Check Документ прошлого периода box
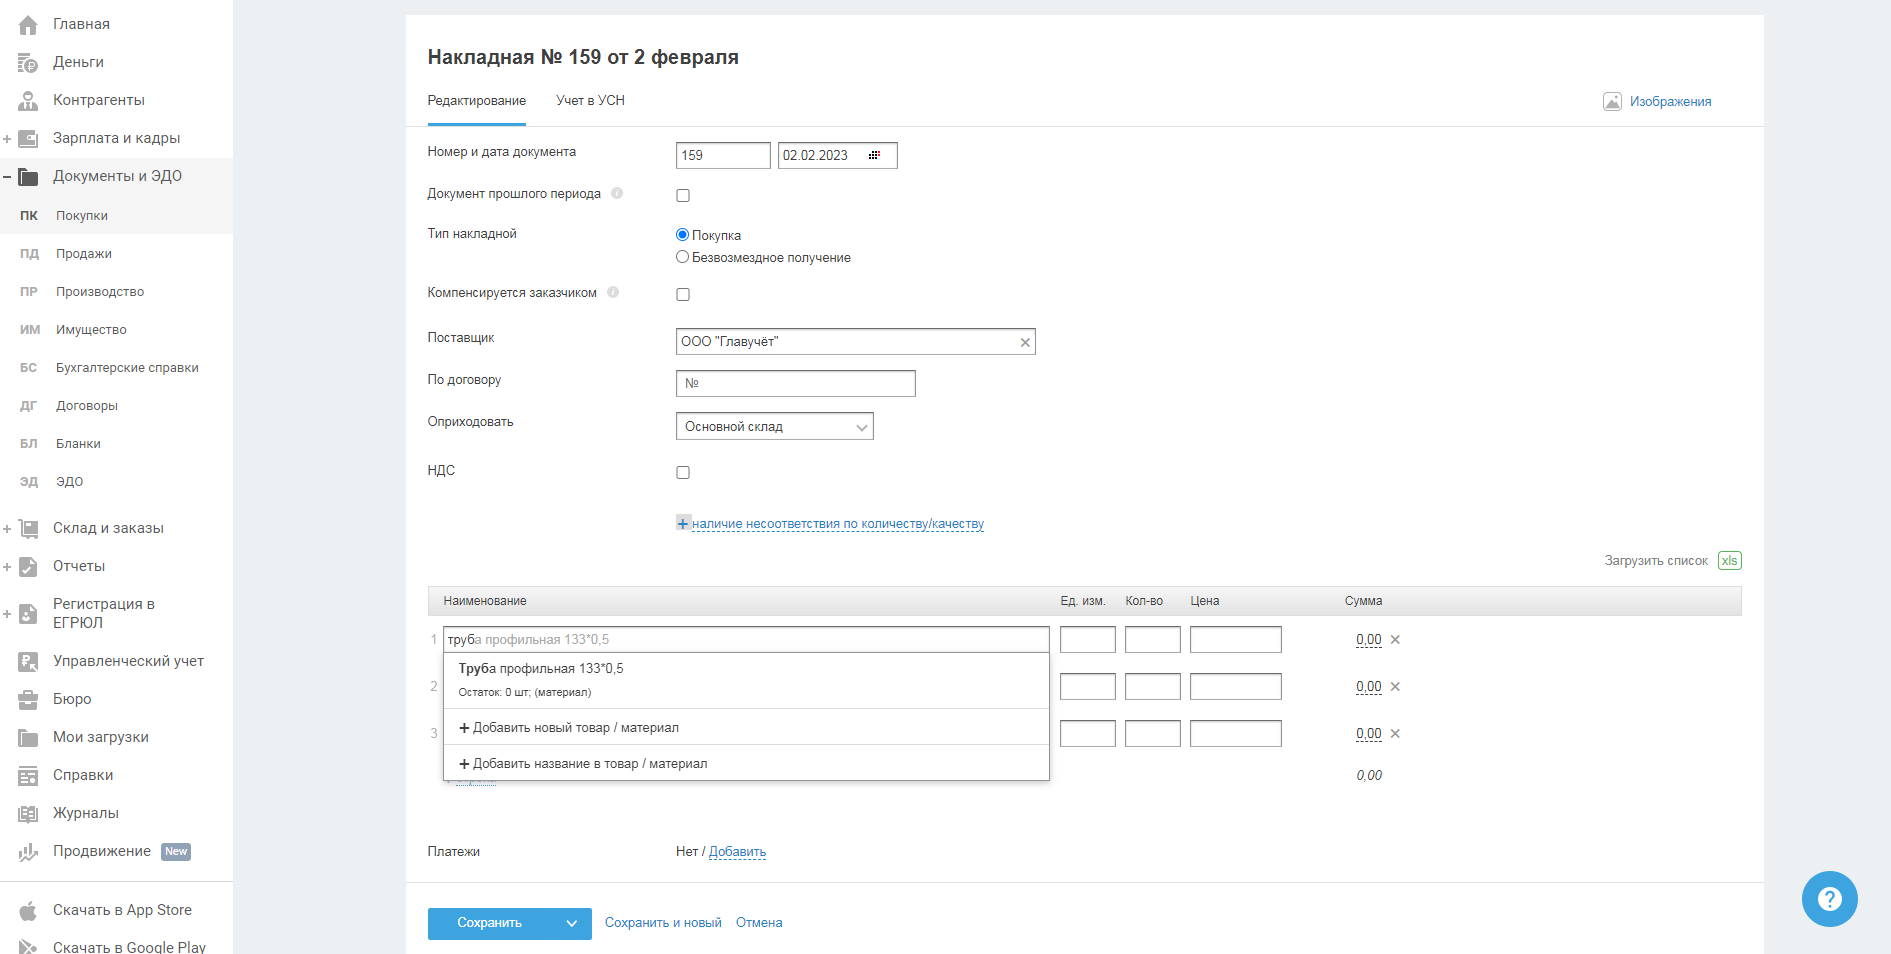 (x=683, y=196)
